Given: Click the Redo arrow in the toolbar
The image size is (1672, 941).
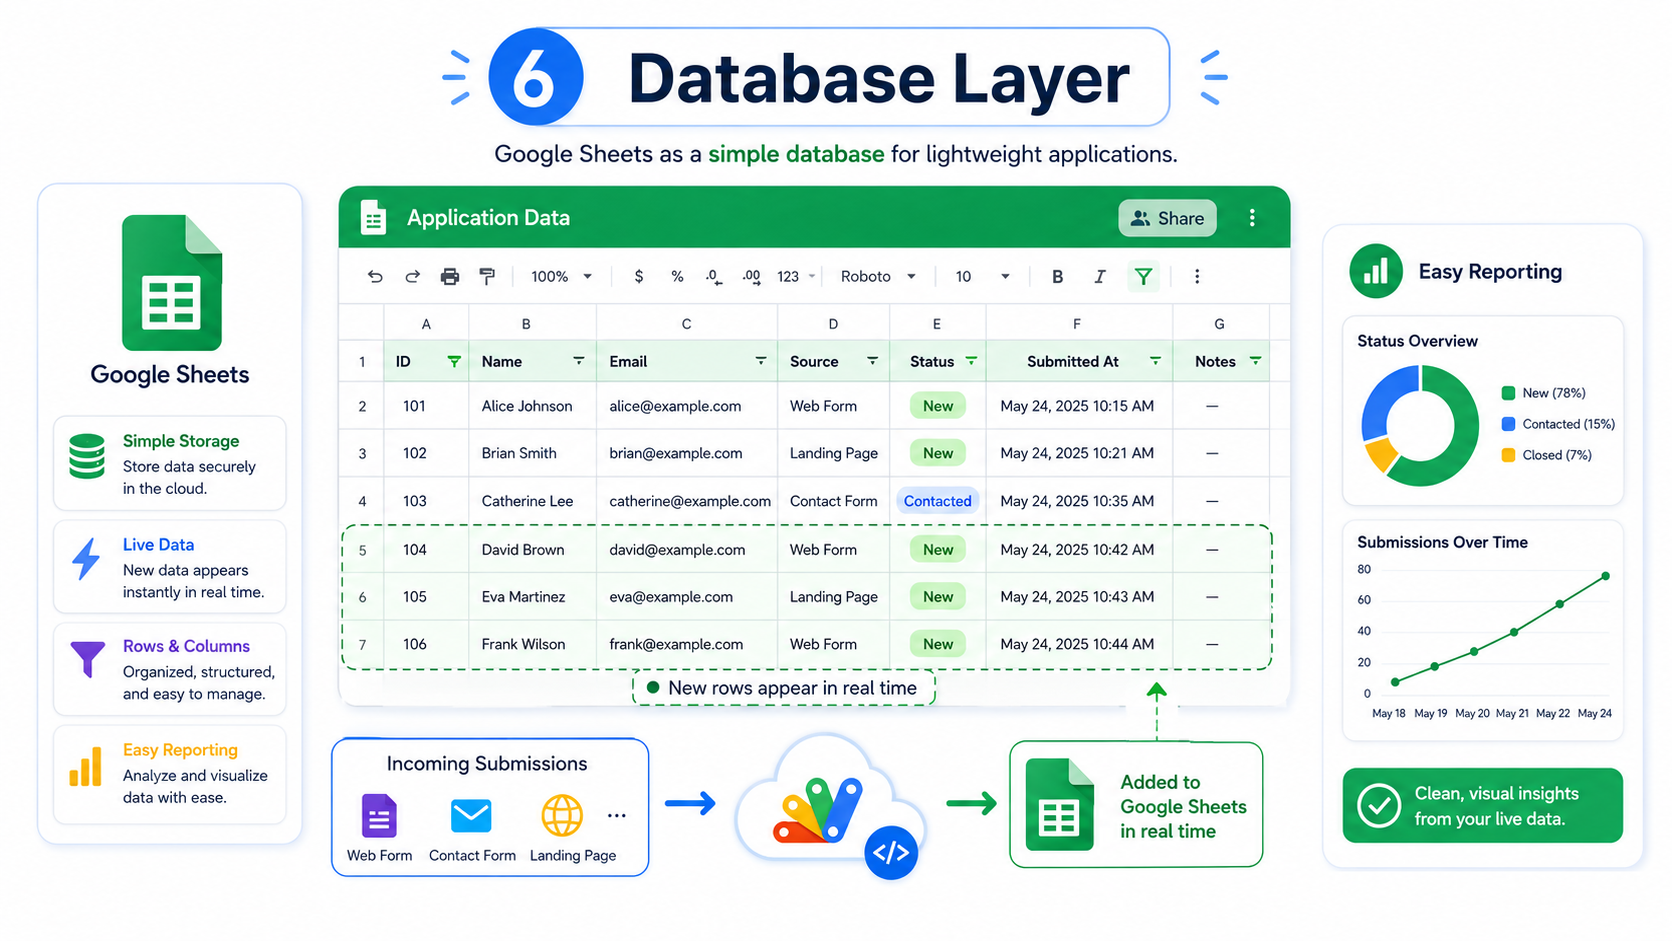Looking at the screenshot, I should pyautogui.click(x=412, y=277).
